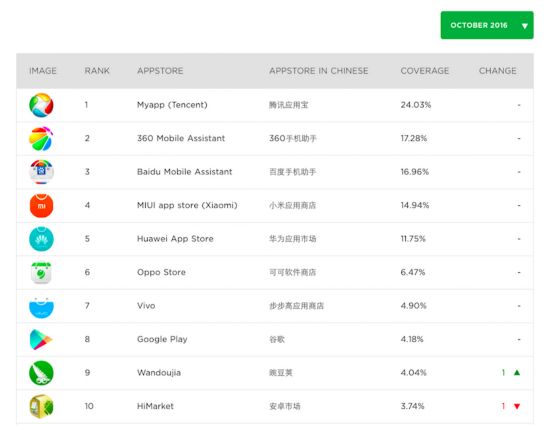
Task: Click the Baidu Mobile Assistant icon
Action: click(41, 172)
